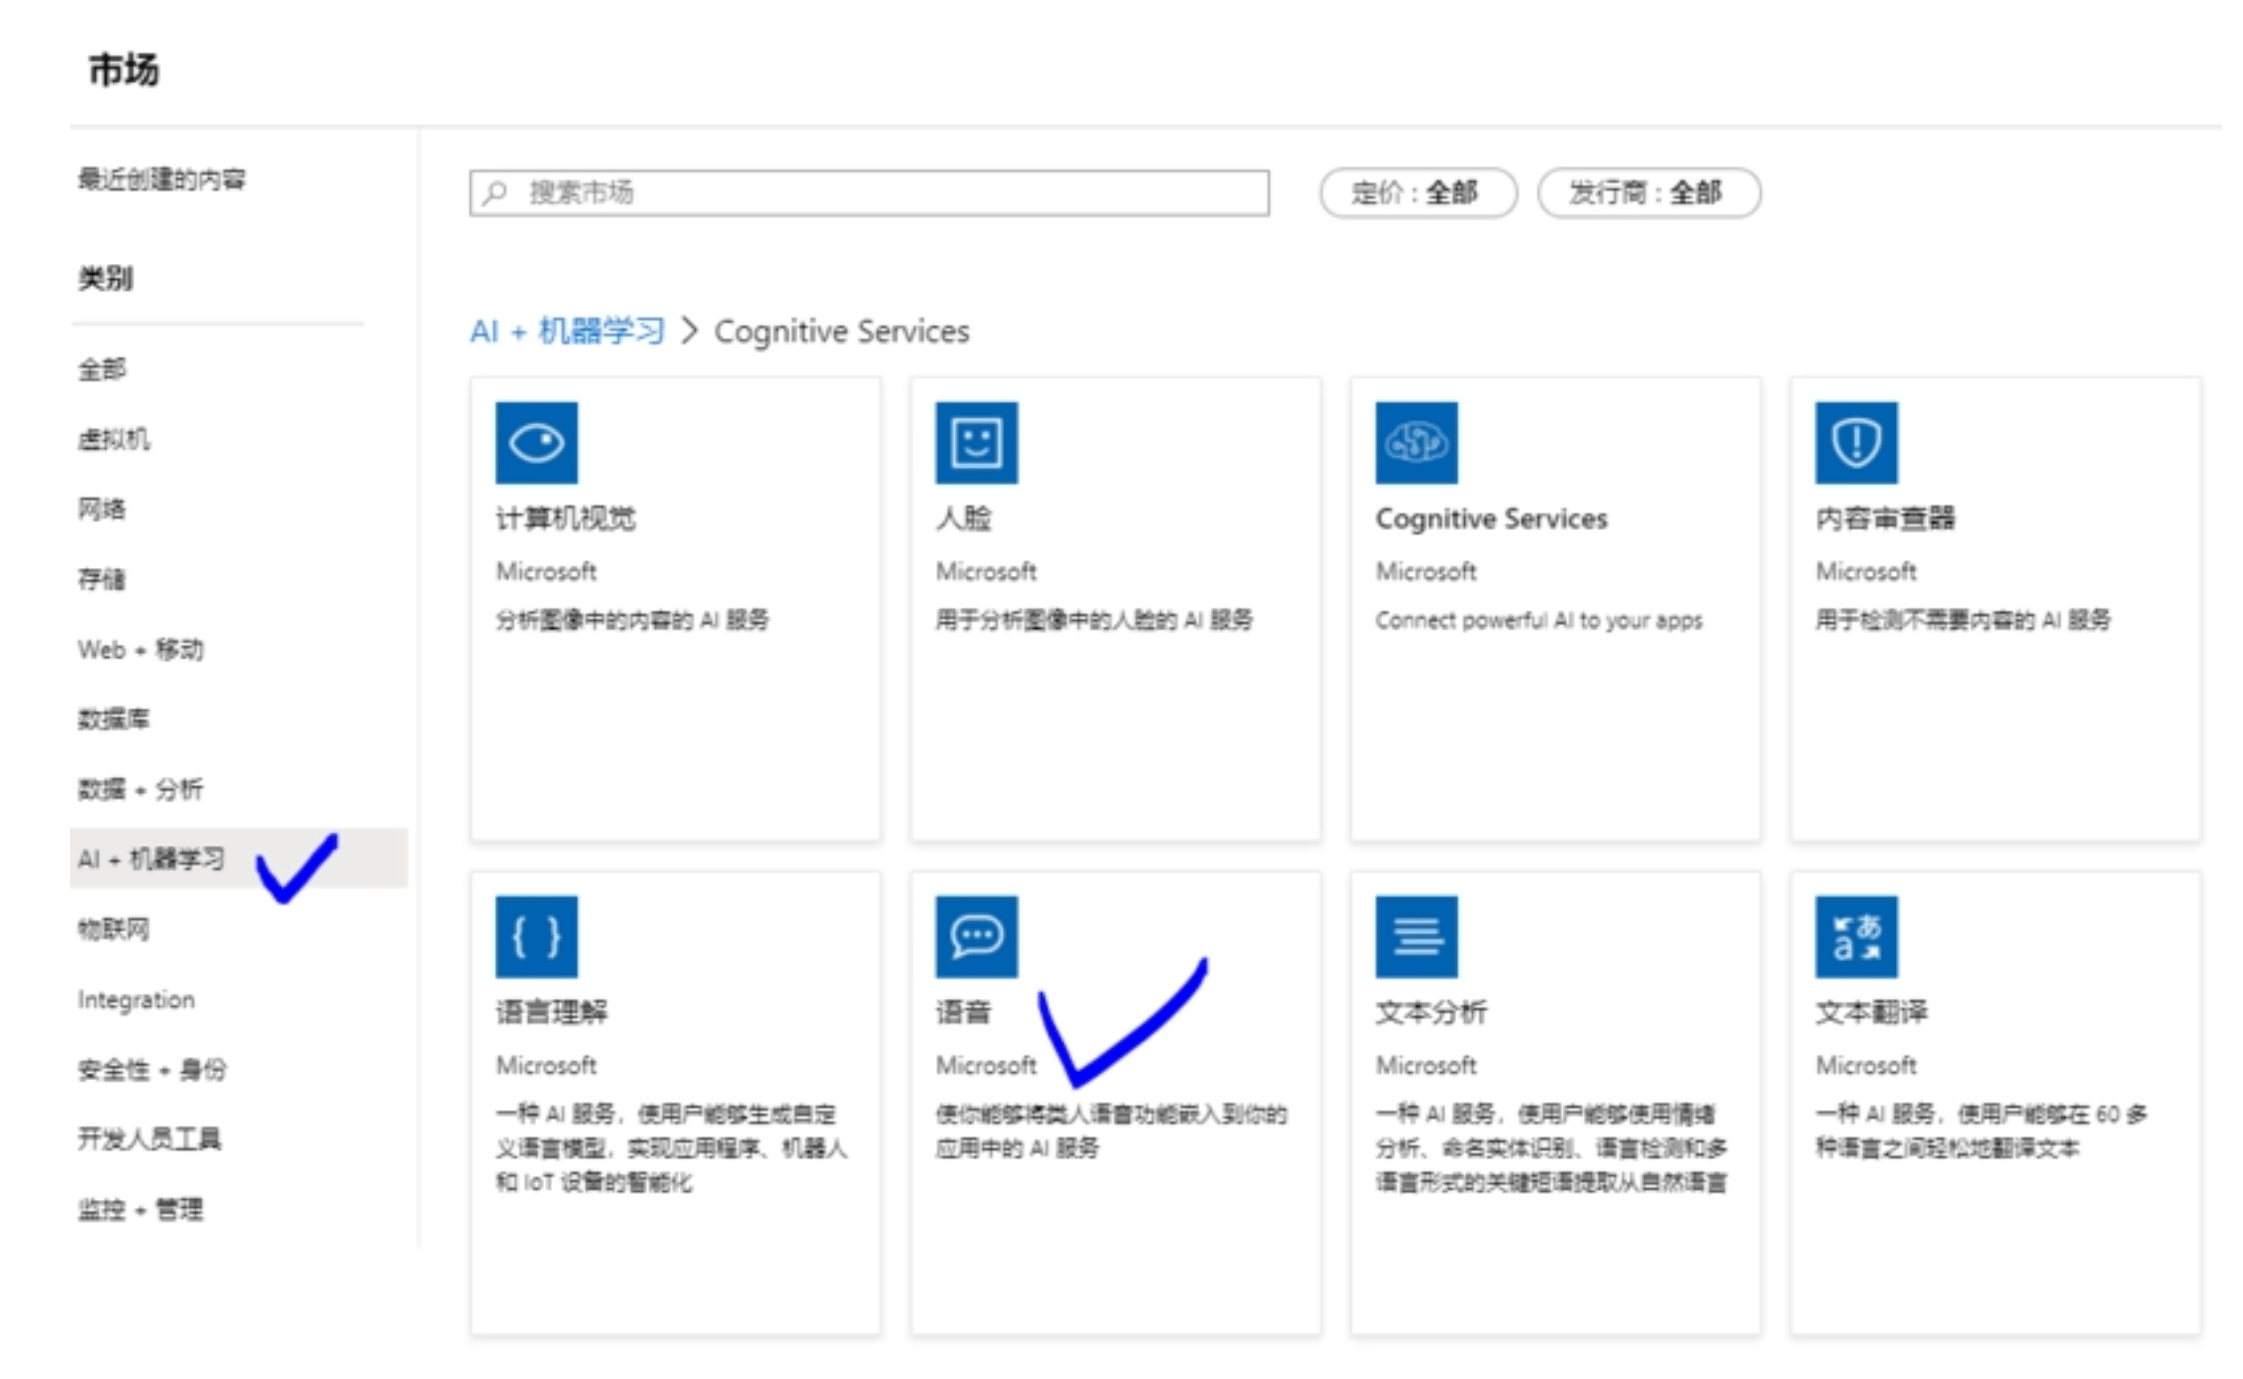The image size is (2243, 1379).
Task: Open the 人脸 face icon
Action: (x=976, y=443)
